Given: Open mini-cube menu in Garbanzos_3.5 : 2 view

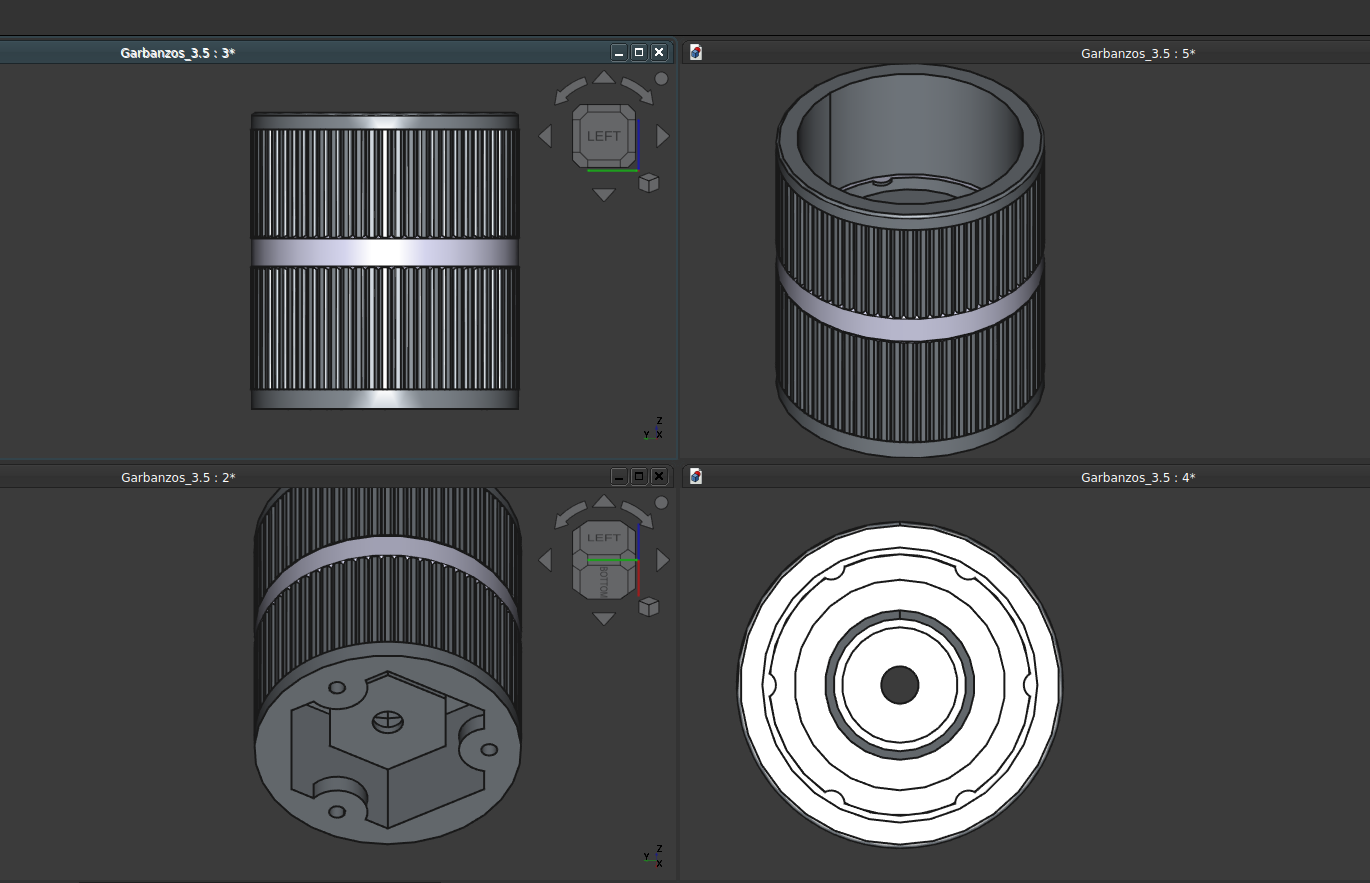Looking at the screenshot, I should click(x=649, y=607).
